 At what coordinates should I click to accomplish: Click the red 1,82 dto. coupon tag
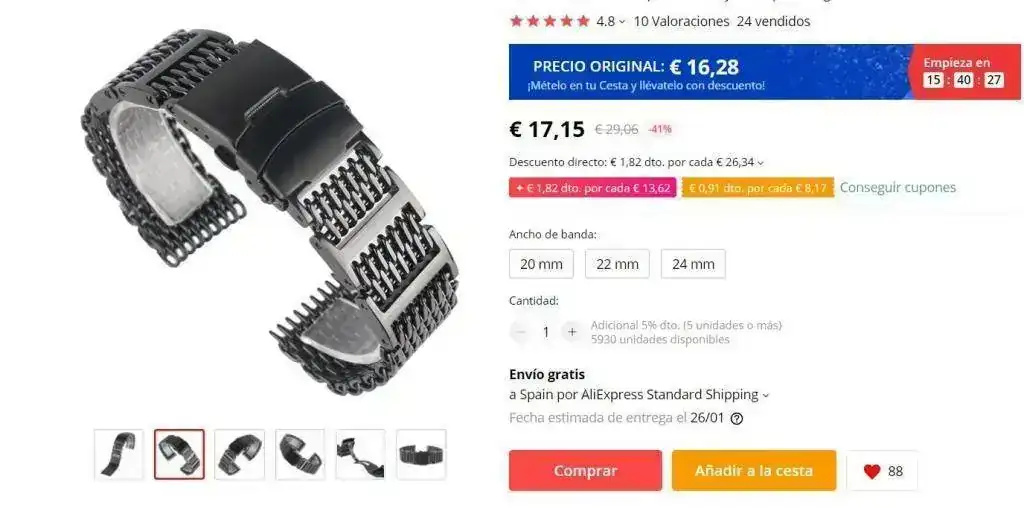point(593,188)
